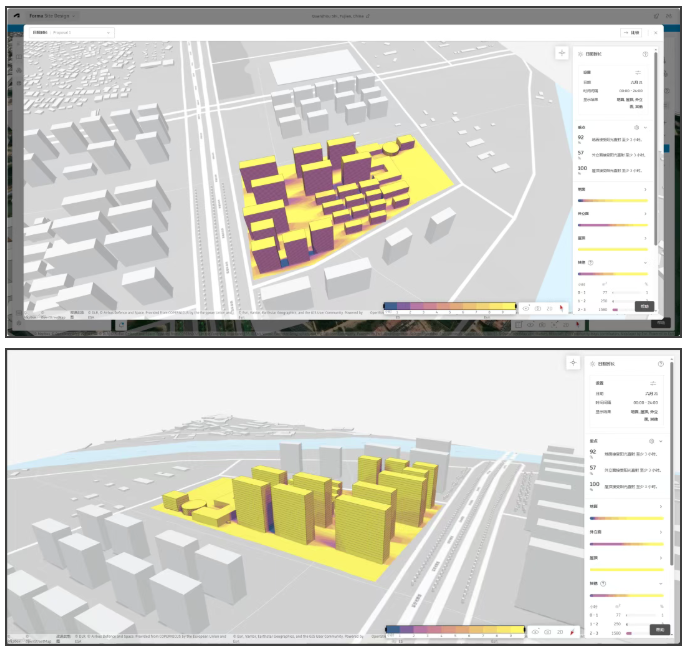Click the camera snapshot icon in bottom view toolbar
Viewport: 688px width, 649px height.
point(548,632)
